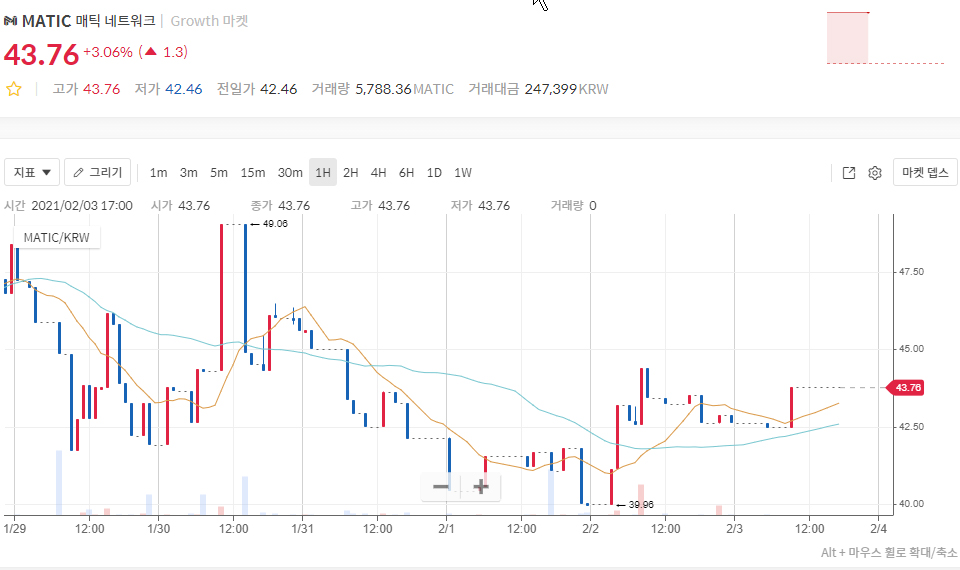Switch chart to 2H interval
Image resolution: width=960 pixels, height=570 pixels.
[x=351, y=173]
